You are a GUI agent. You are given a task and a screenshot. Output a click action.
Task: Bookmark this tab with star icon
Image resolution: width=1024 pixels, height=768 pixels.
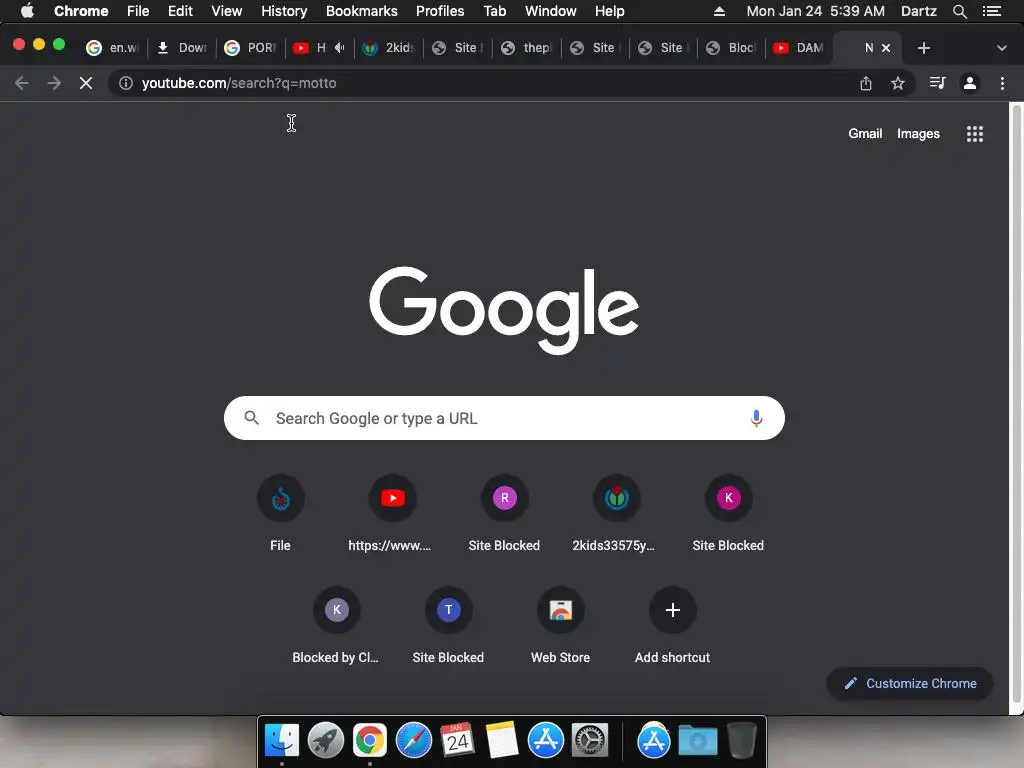[x=898, y=83]
